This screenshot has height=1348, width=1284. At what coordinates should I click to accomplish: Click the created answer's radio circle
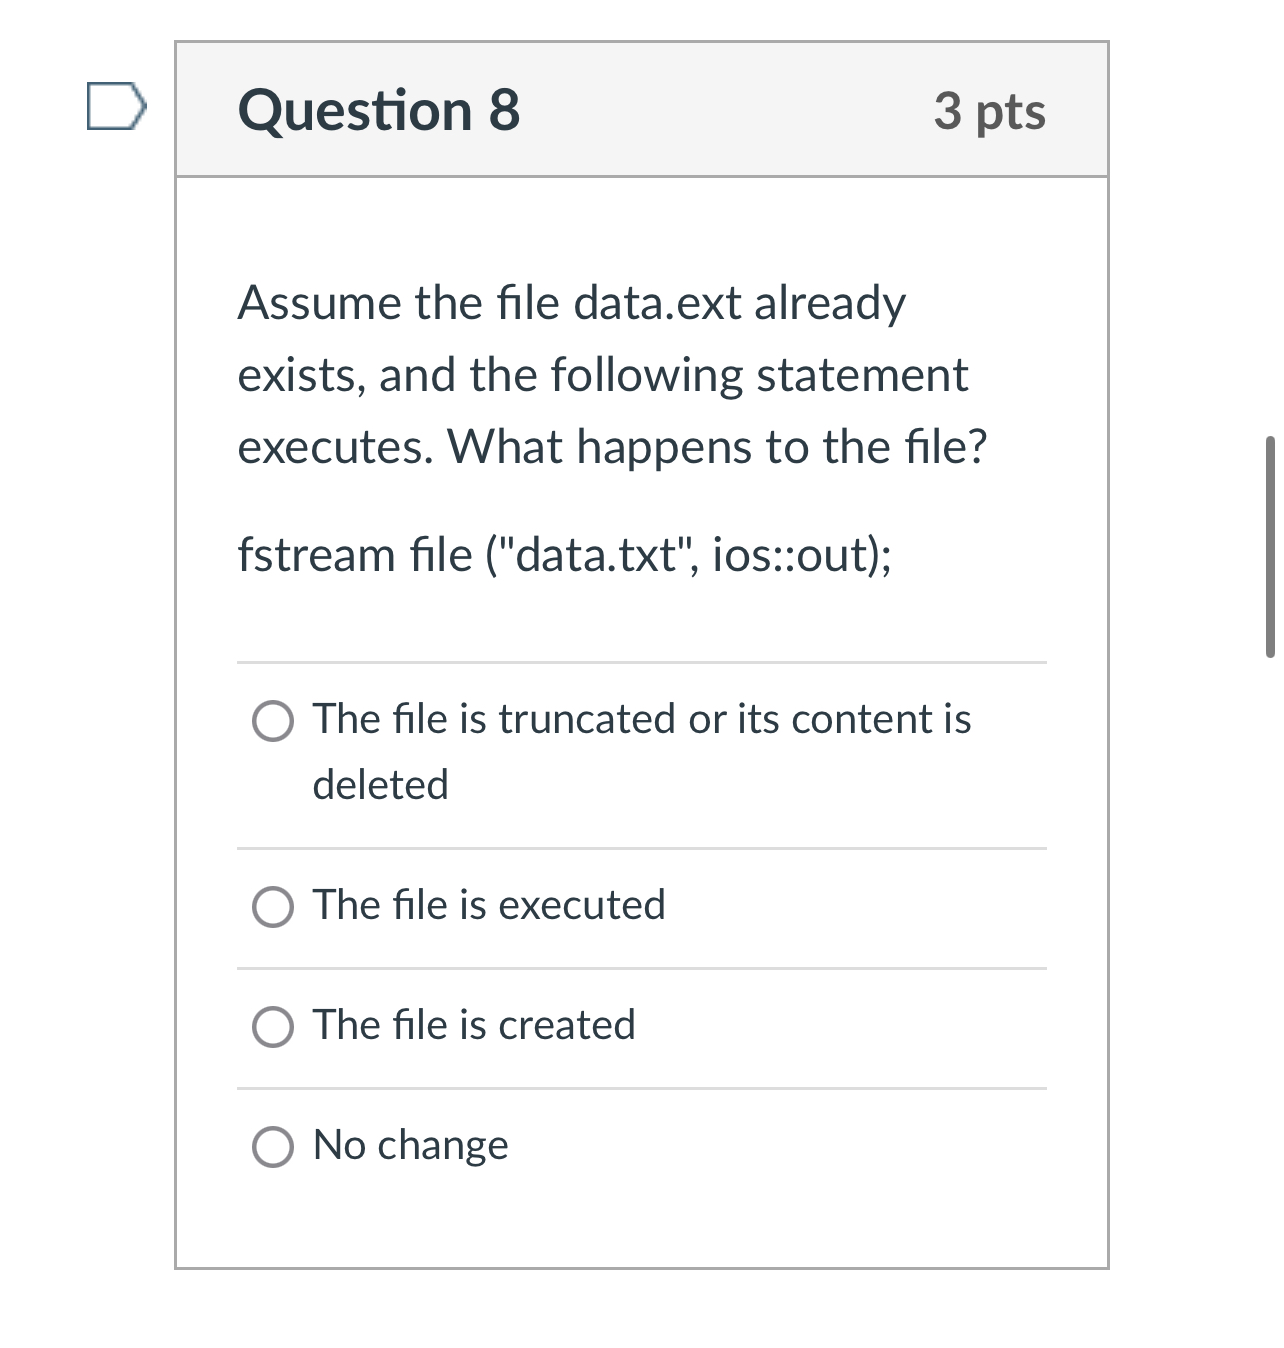tap(271, 1026)
